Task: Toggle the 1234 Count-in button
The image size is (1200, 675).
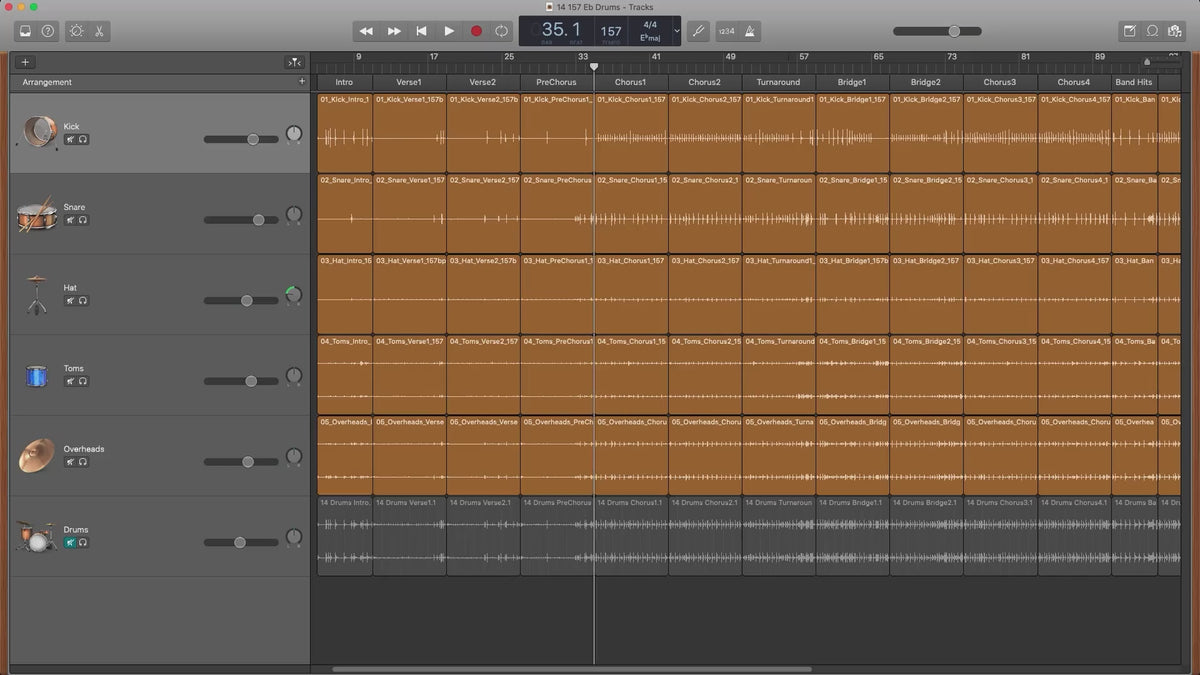Action: (x=726, y=31)
